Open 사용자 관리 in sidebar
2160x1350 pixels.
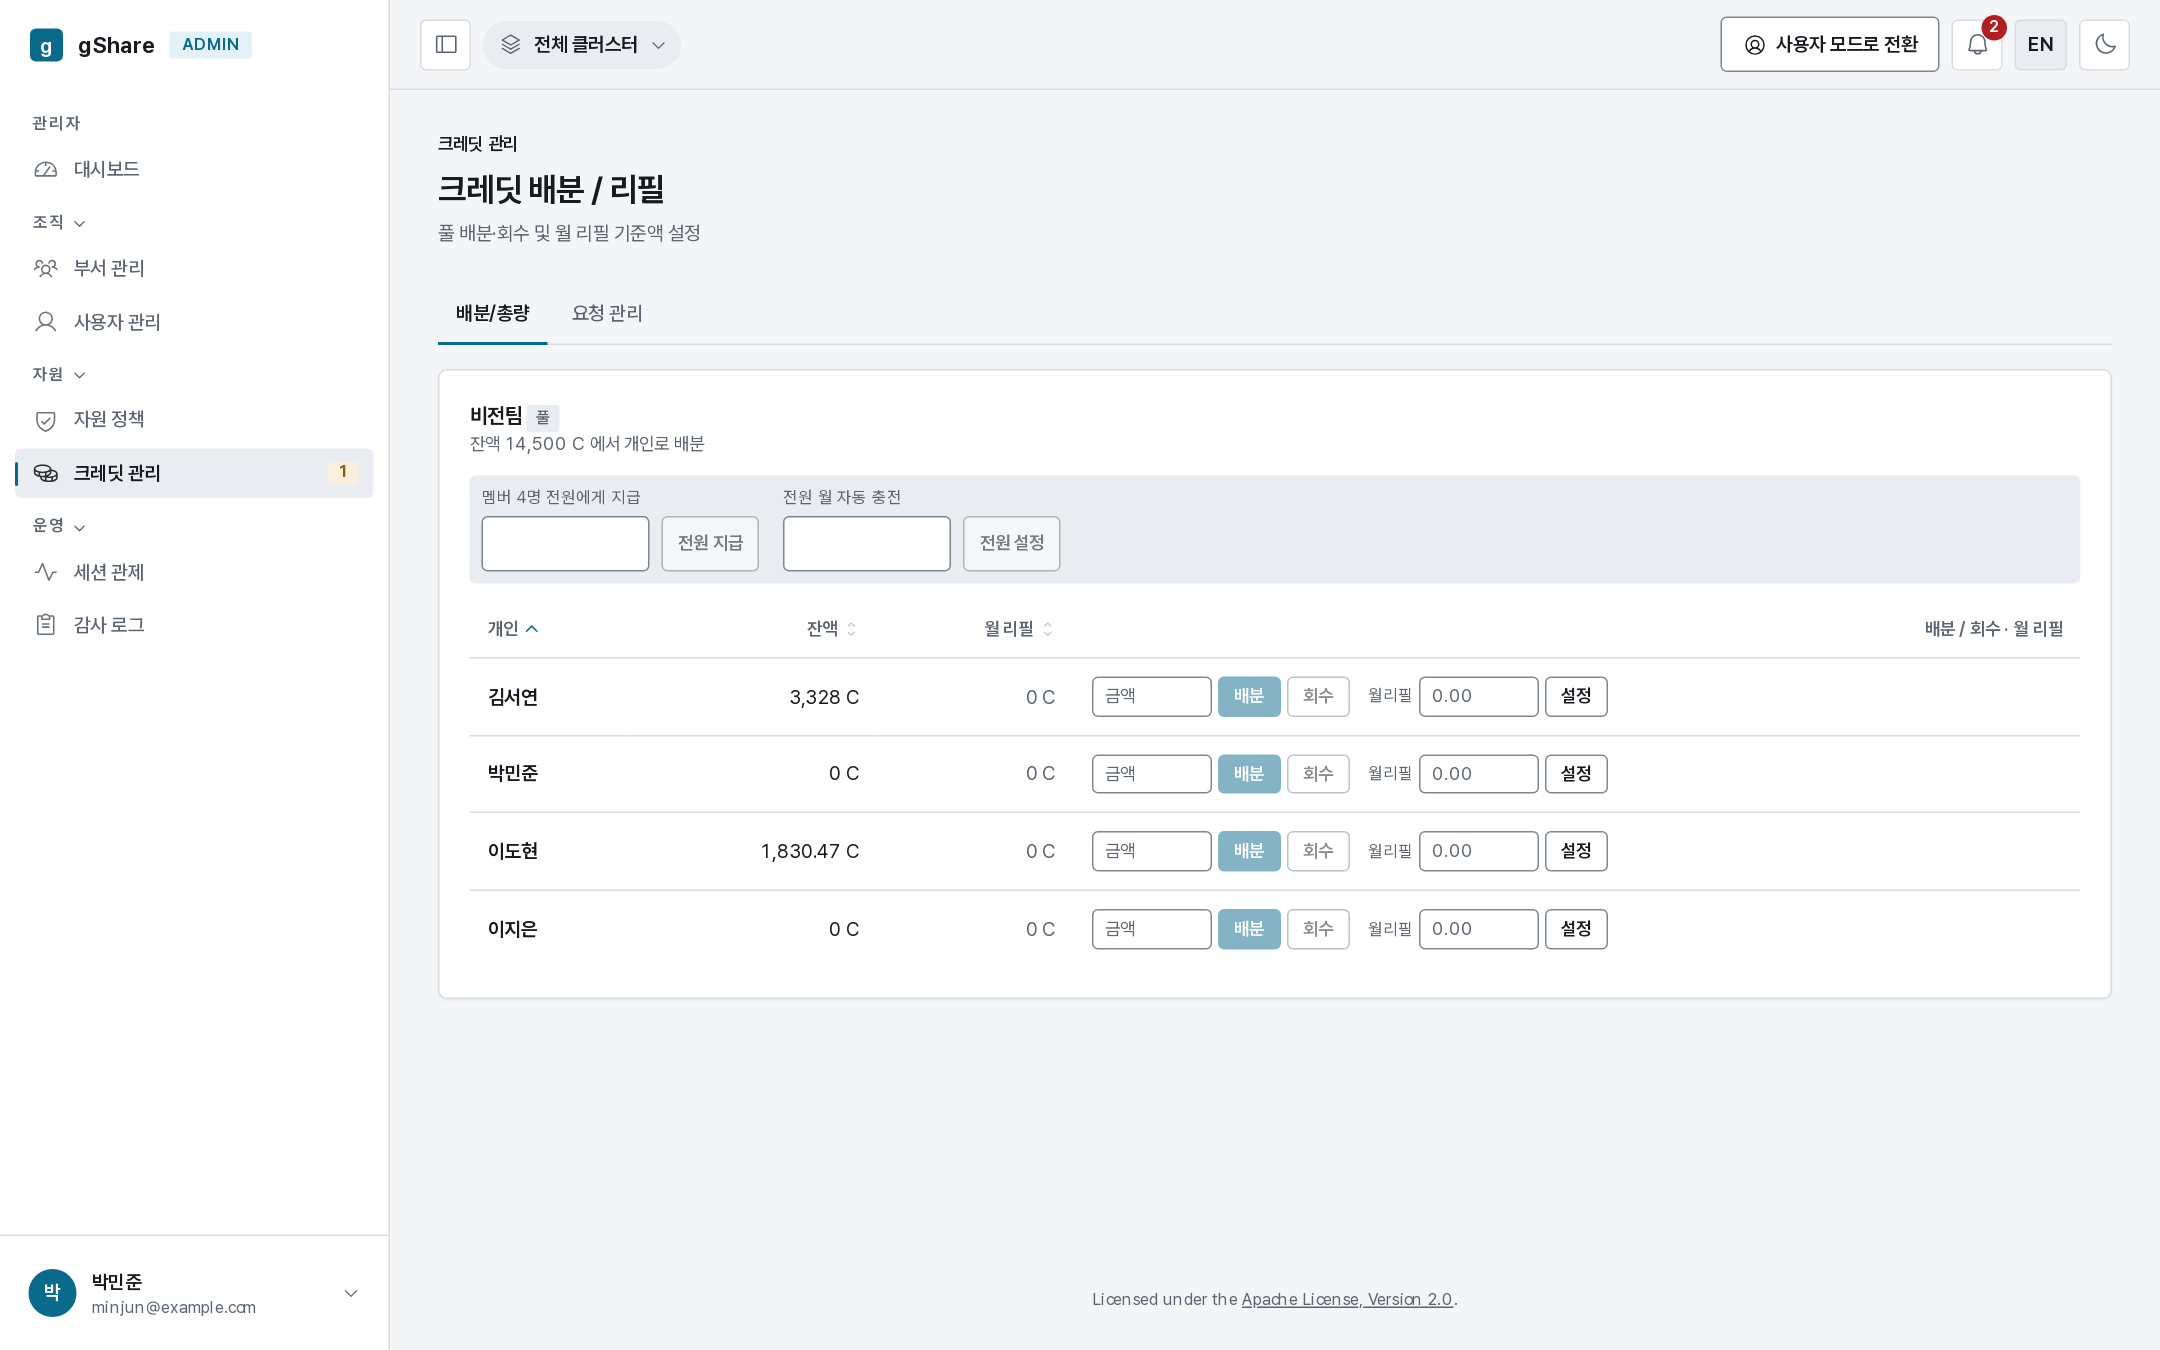coord(194,322)
